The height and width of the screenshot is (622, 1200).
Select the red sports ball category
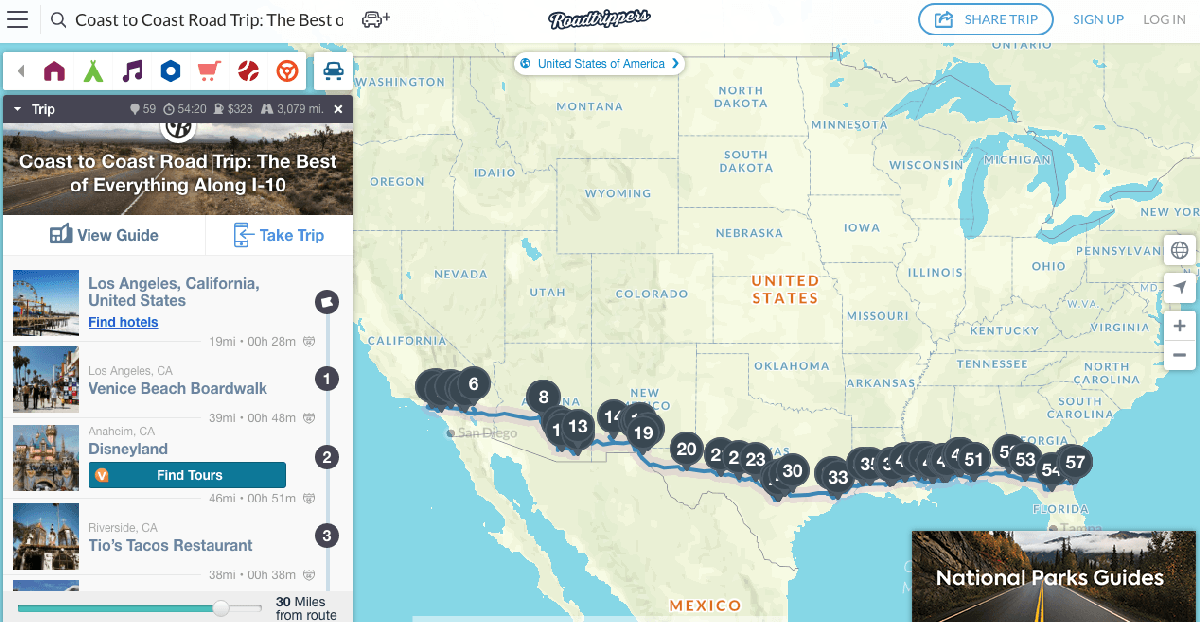pyautogui.click(x=248, y=71)
